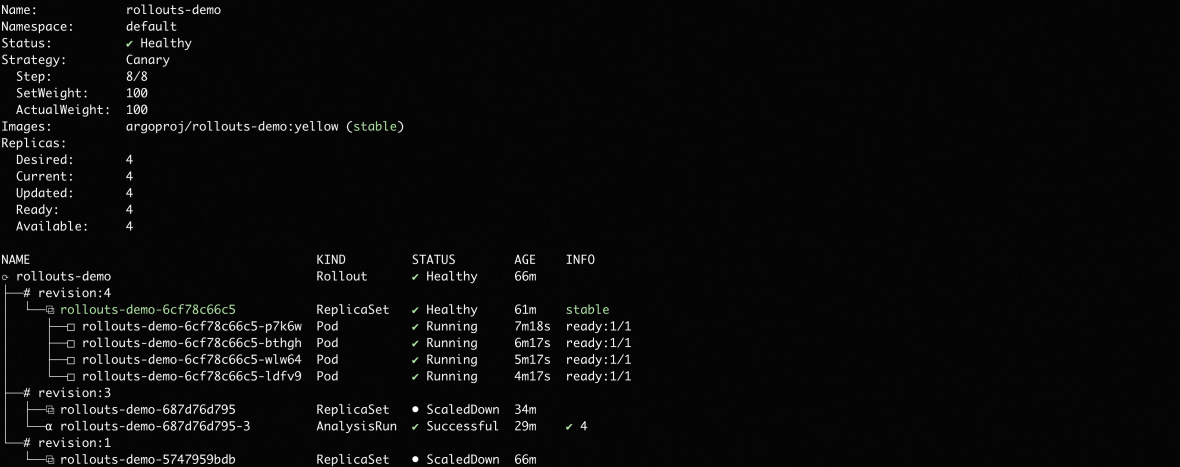Click the green check beside Status Healthy at top

(x=130, y=43)
